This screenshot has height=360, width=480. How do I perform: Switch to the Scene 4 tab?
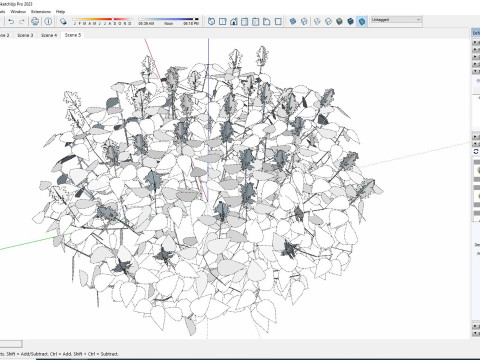pyautogui.click(x=49, y=35)
